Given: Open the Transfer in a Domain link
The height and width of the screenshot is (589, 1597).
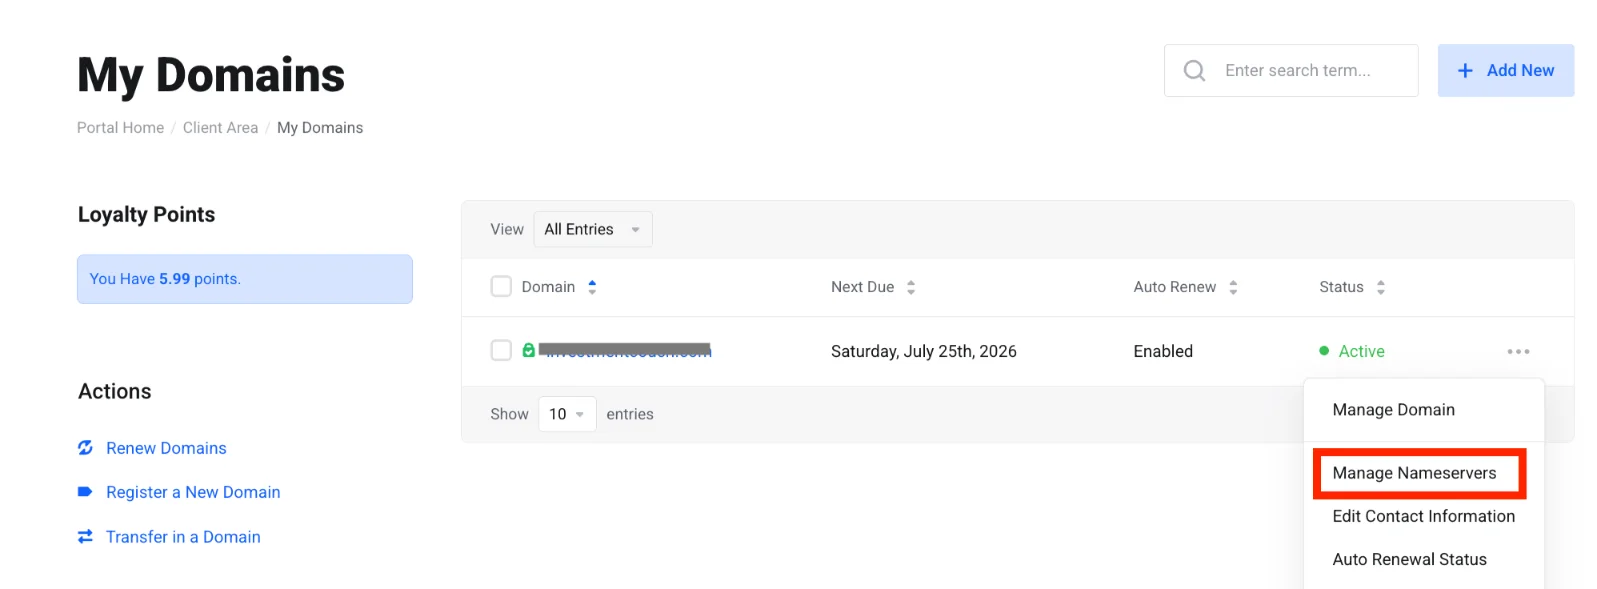Looking at the screenshot, I should (183, 537).
